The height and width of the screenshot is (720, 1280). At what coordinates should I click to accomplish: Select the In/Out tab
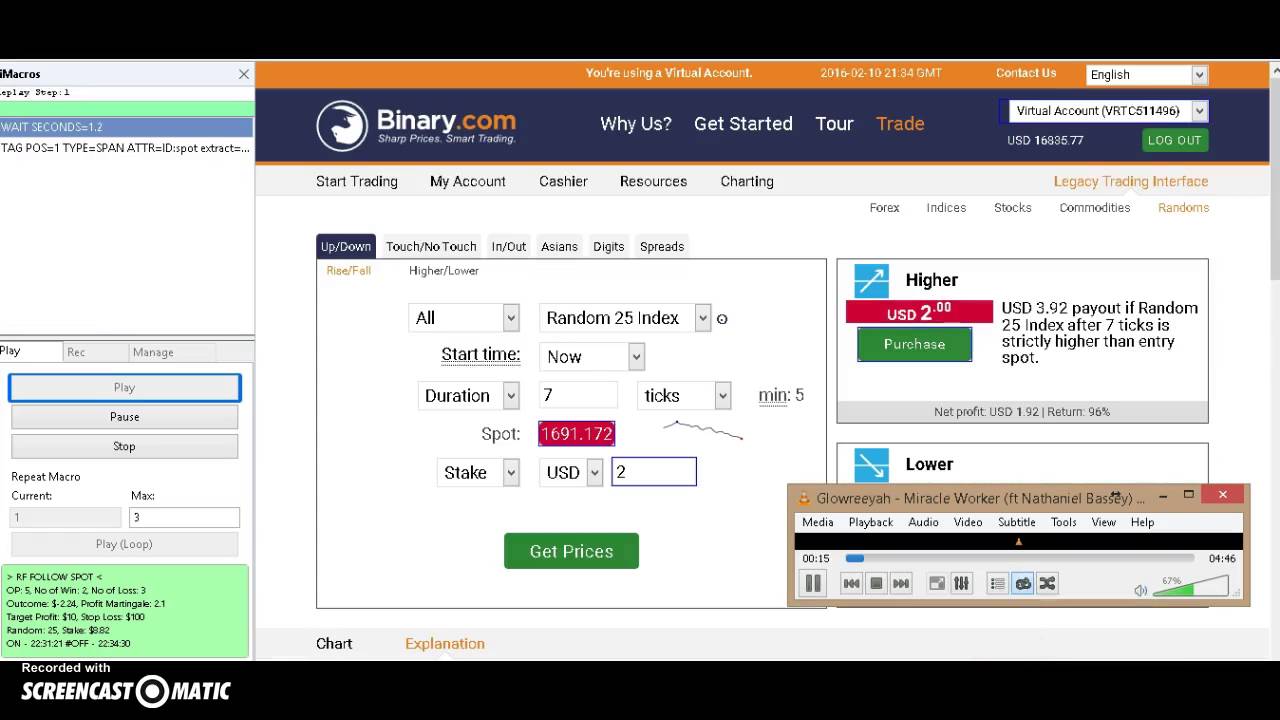(508, 247)
